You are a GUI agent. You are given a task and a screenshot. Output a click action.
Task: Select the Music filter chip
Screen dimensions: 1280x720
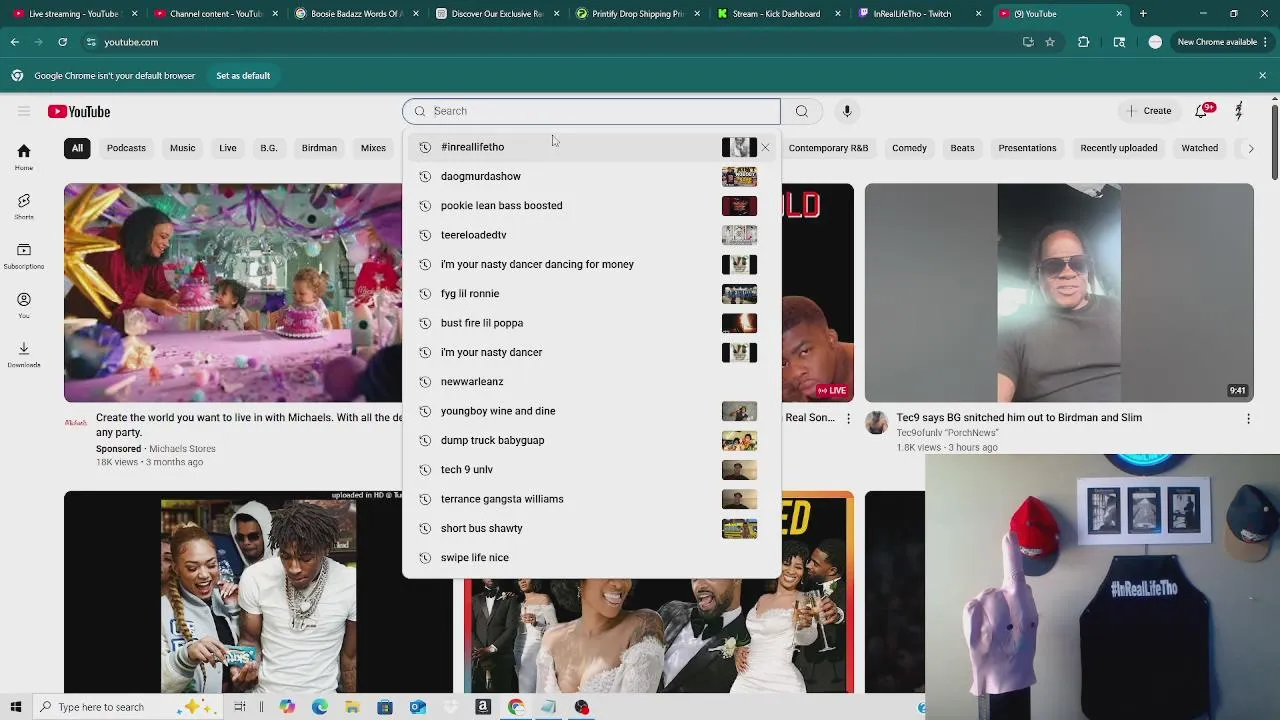pos(182,148)
